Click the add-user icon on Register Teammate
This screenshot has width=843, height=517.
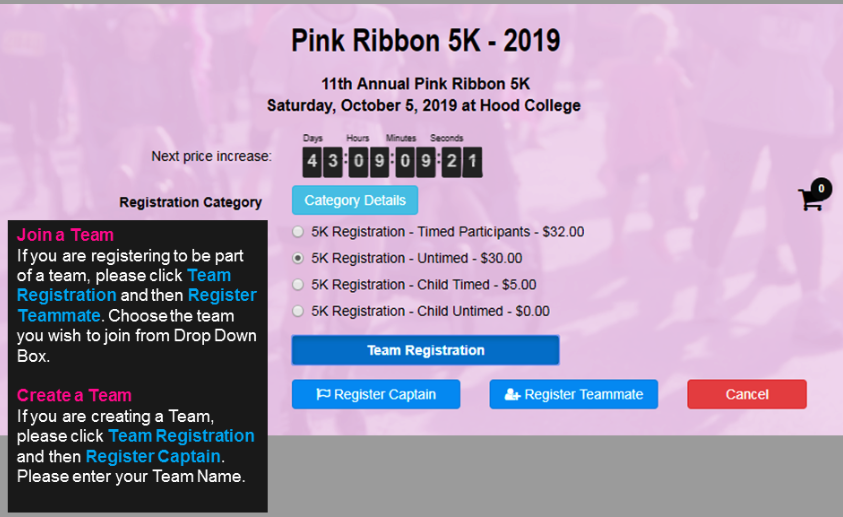point(512,394)
